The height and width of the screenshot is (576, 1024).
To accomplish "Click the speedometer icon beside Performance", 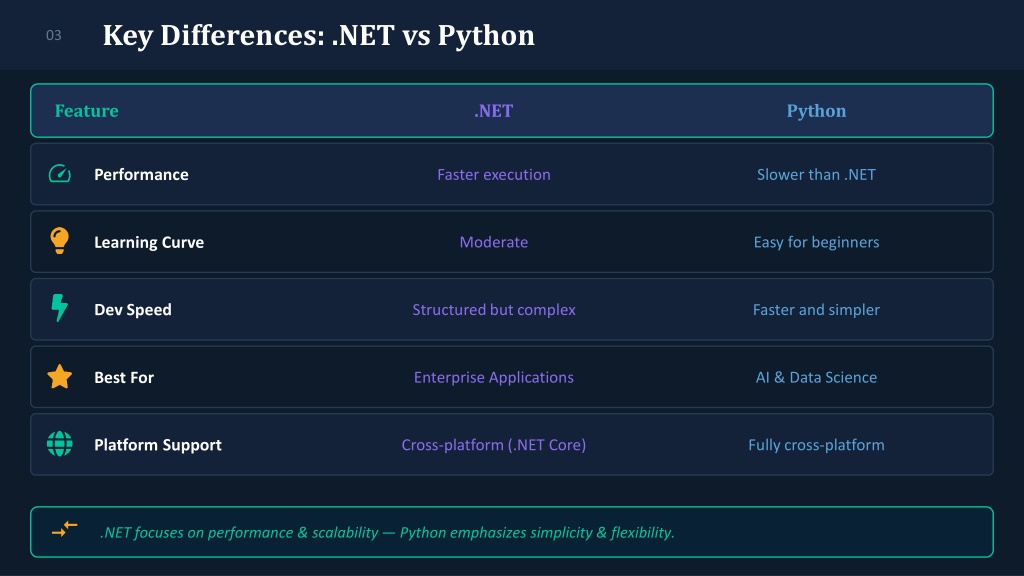I will click(x=59, y=174).
